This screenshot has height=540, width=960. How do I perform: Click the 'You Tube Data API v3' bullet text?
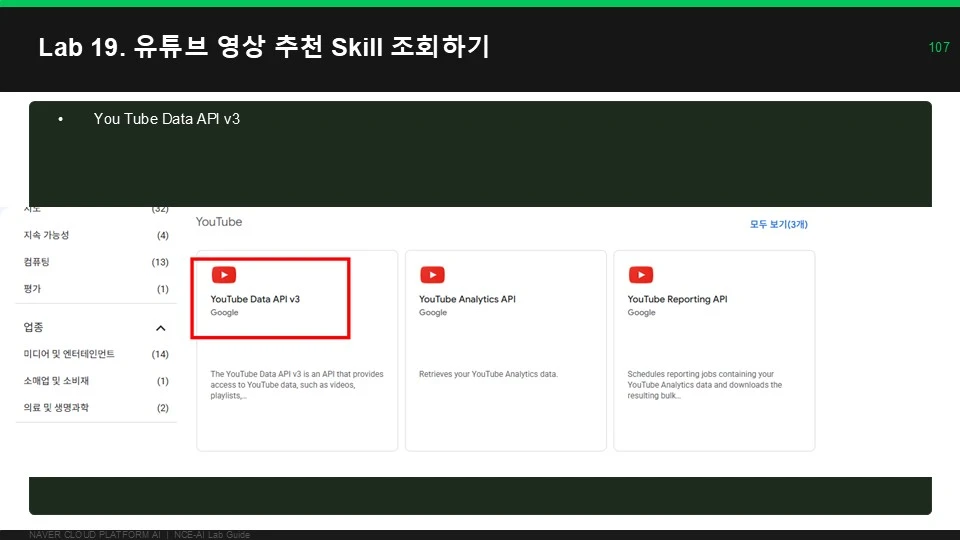pos(167,119)
